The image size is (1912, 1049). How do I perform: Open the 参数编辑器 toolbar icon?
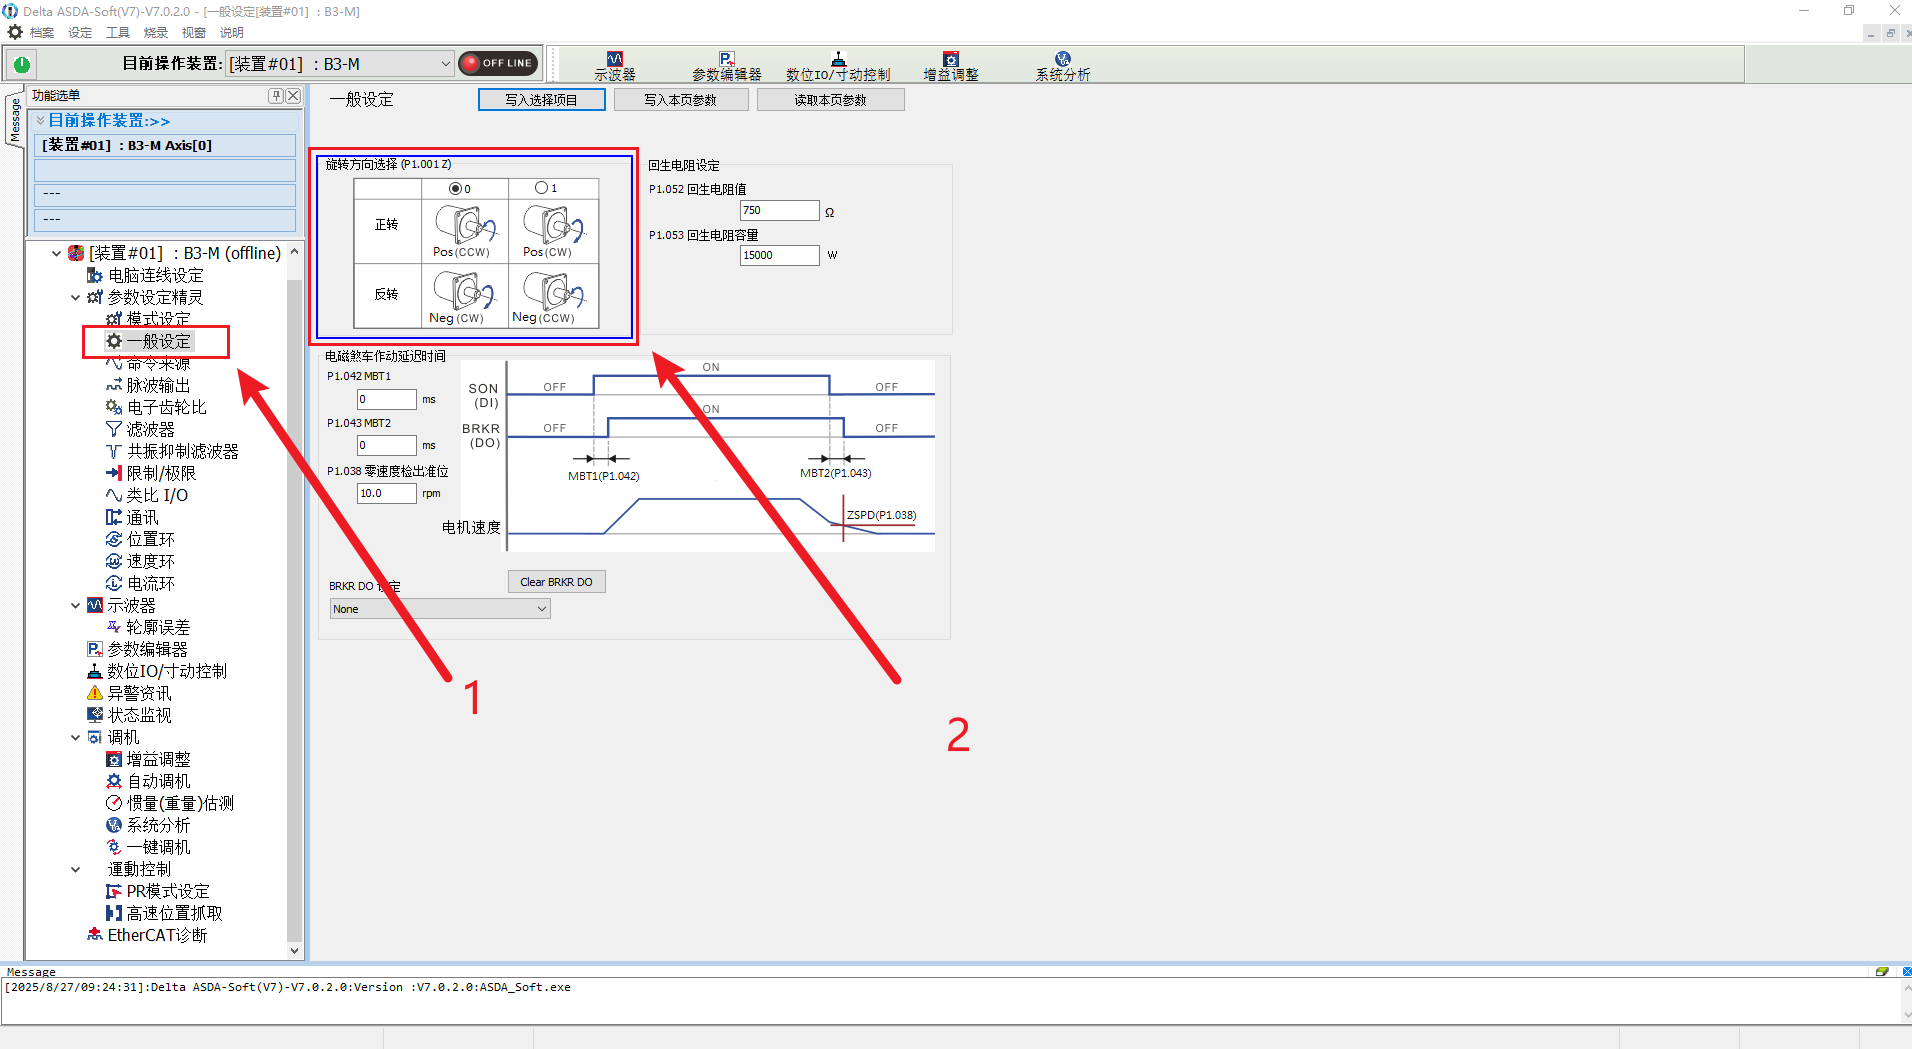point(726,66)
